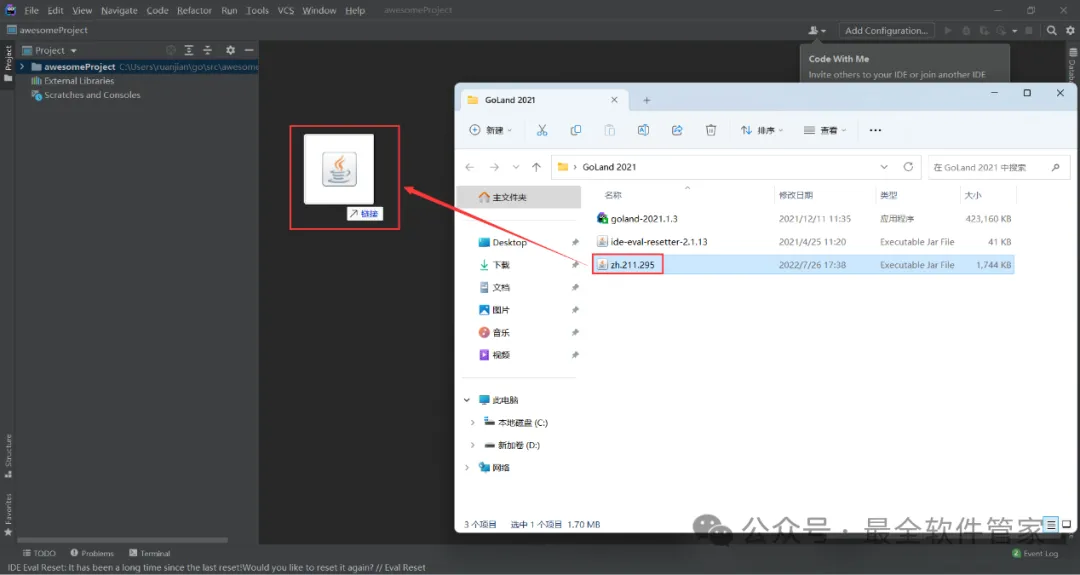Open the Refactor menu
The height and width of the screenshot is (575, 1080).
194,10
